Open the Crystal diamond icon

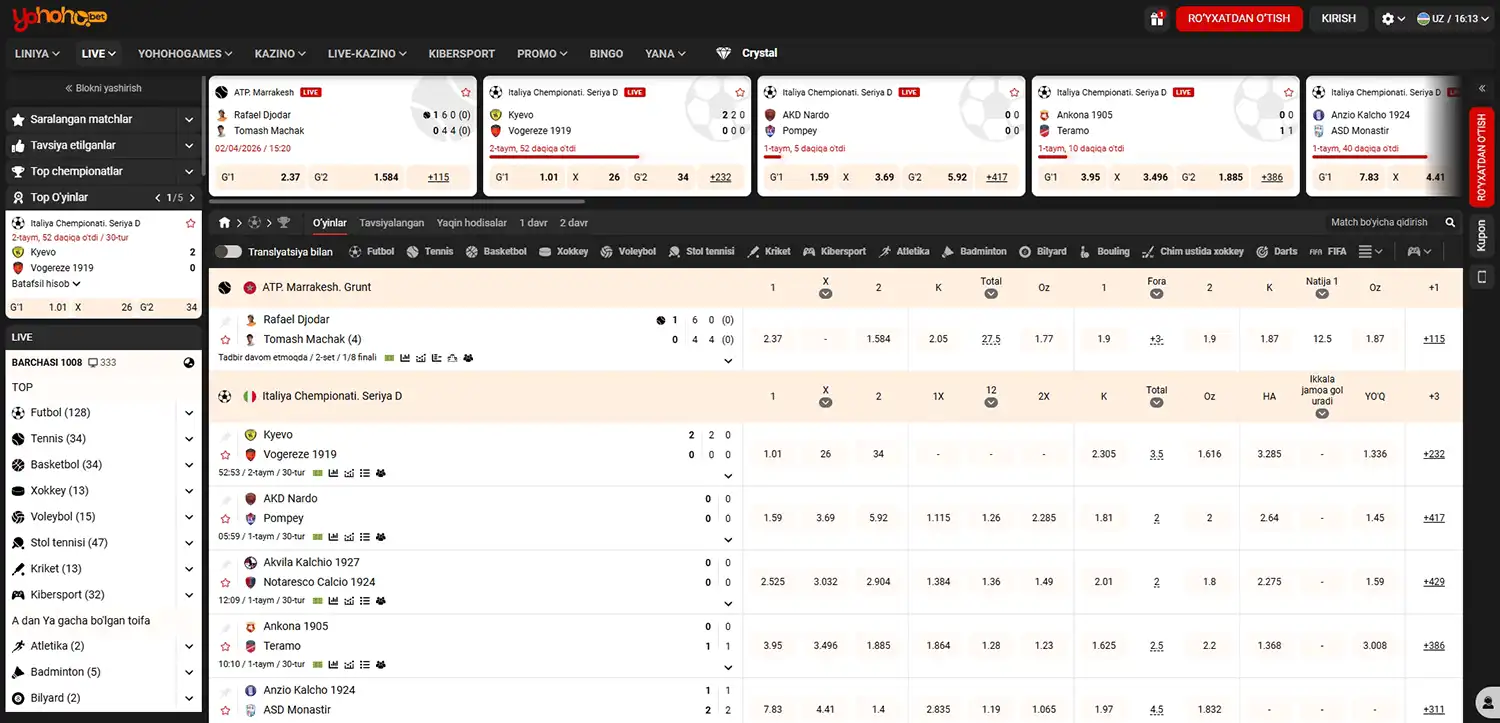click(x=724, y=54)
